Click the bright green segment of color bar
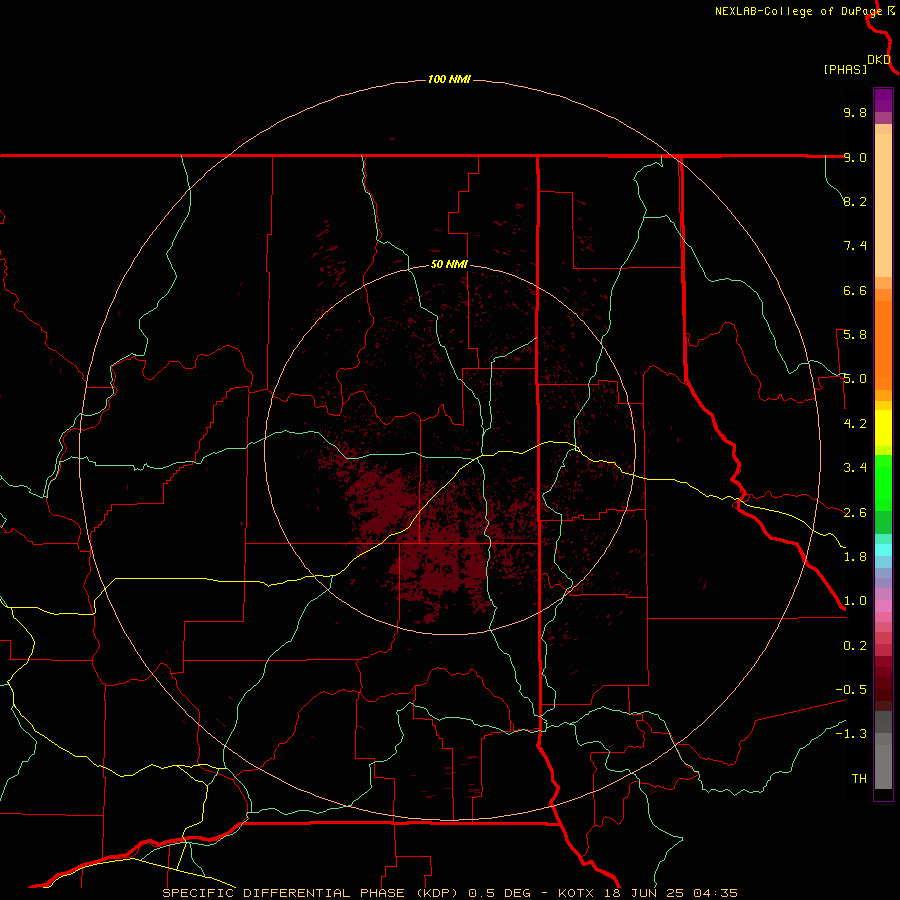This screenshot has height=900, width=900. pyautogui.click(x=883, y=482)
